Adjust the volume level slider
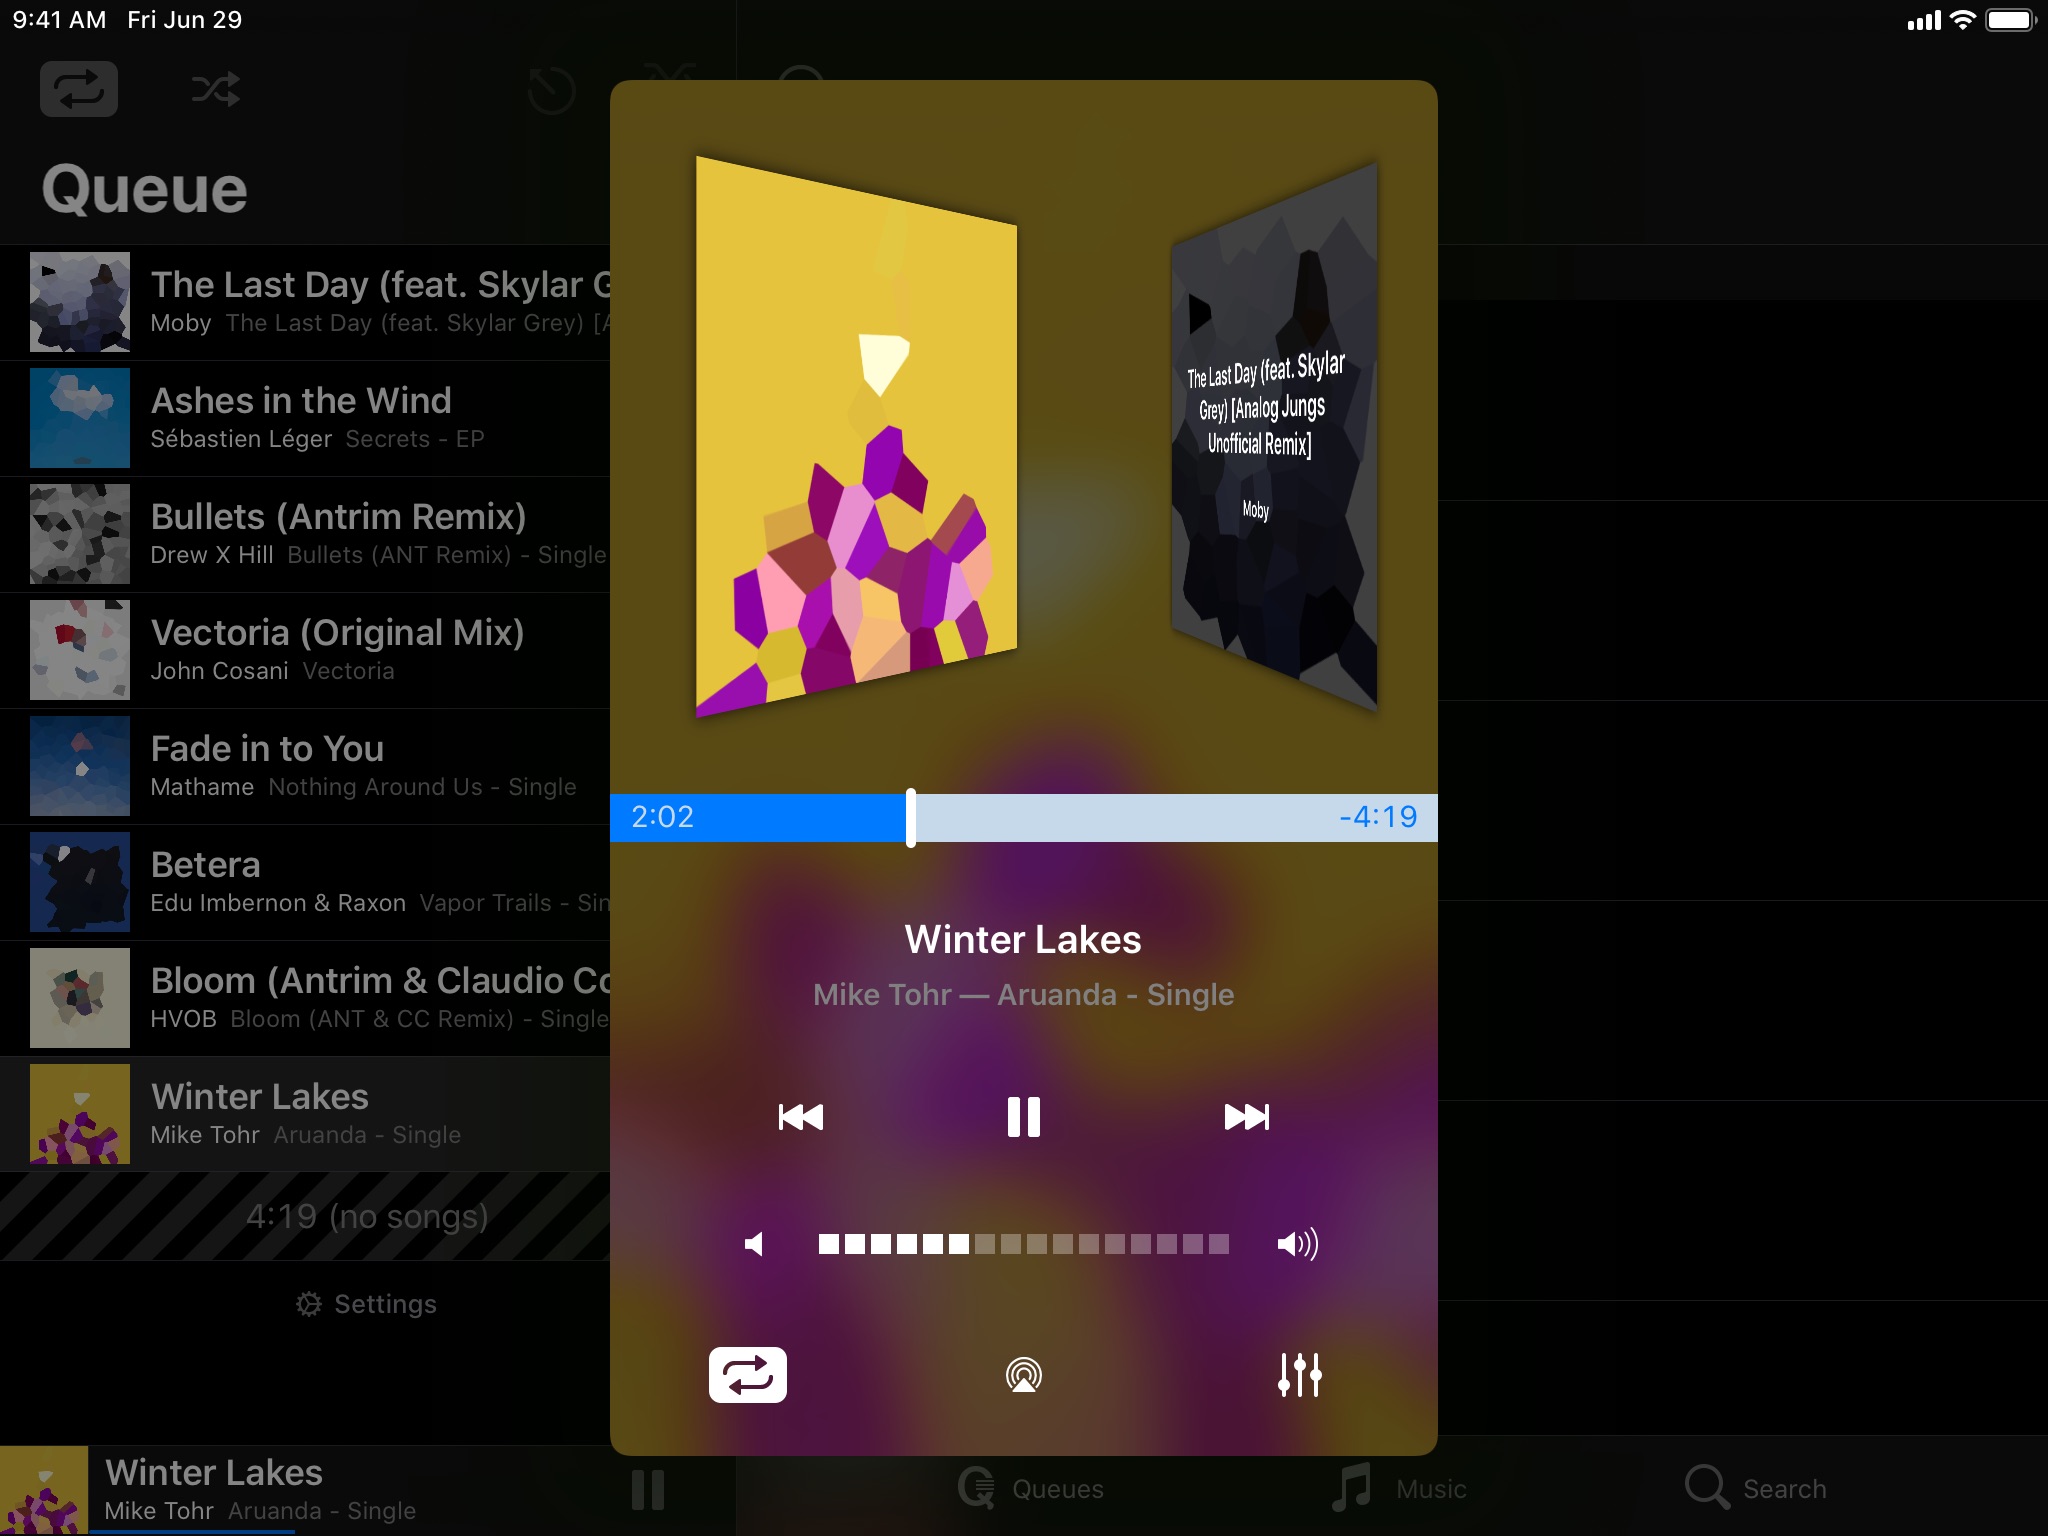The height and width of the screenshot is (1536, 2048). click(1024, 1246)
